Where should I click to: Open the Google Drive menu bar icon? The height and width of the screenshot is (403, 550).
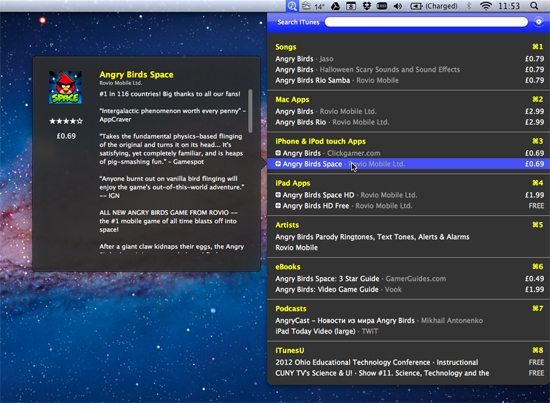click(335, 6)
